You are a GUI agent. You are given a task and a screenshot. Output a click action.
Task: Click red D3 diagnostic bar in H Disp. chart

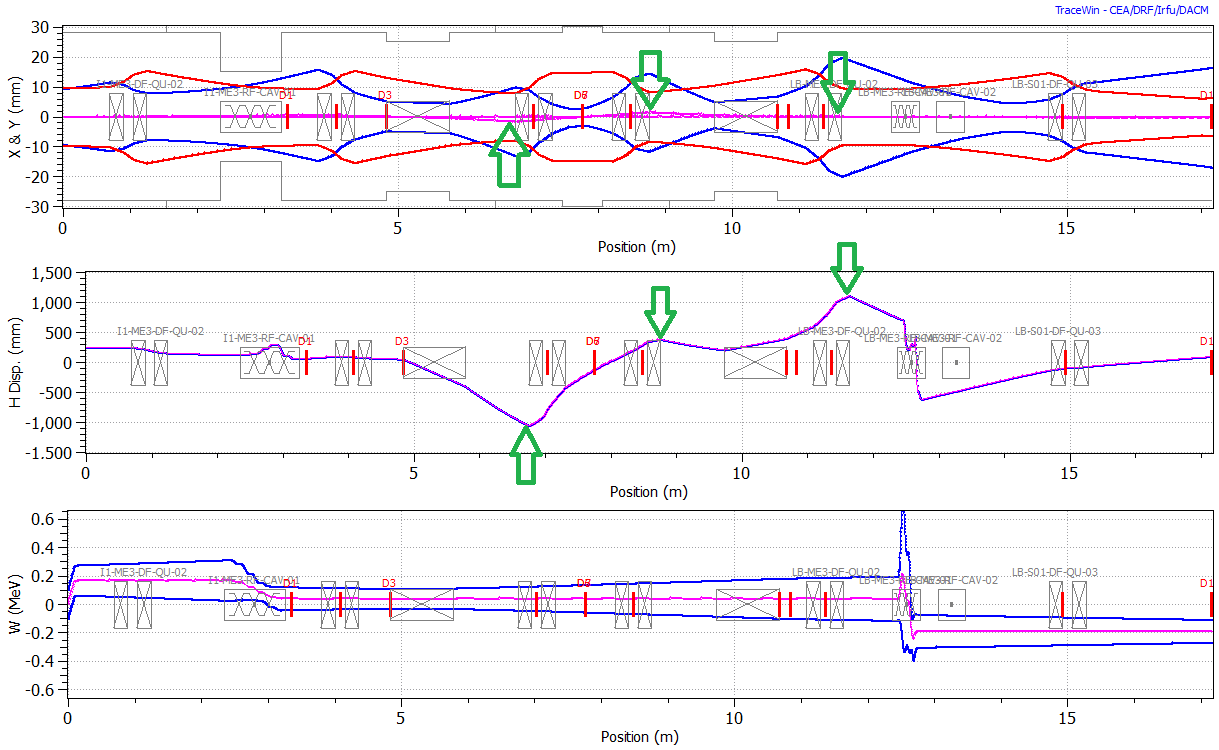click(403, 362)
